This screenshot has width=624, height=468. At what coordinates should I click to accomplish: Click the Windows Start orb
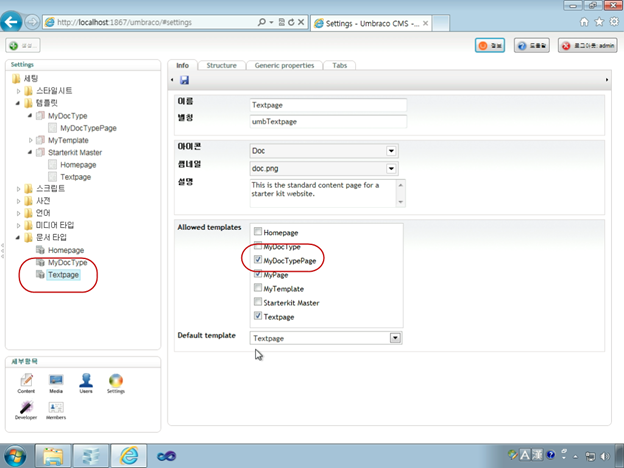tap(14, 456)
